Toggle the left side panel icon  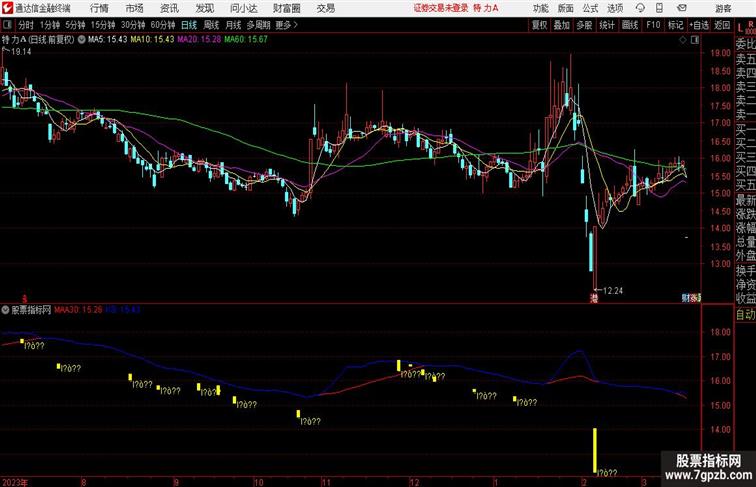(7, 25)
